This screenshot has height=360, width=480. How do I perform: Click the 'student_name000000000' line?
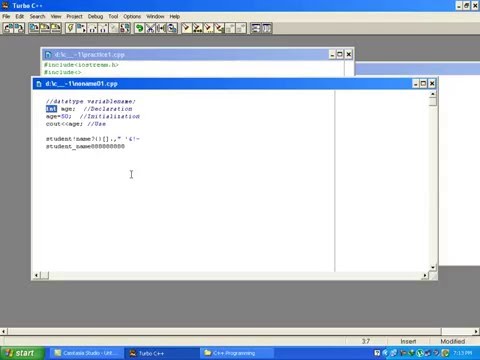pos(85,146)
